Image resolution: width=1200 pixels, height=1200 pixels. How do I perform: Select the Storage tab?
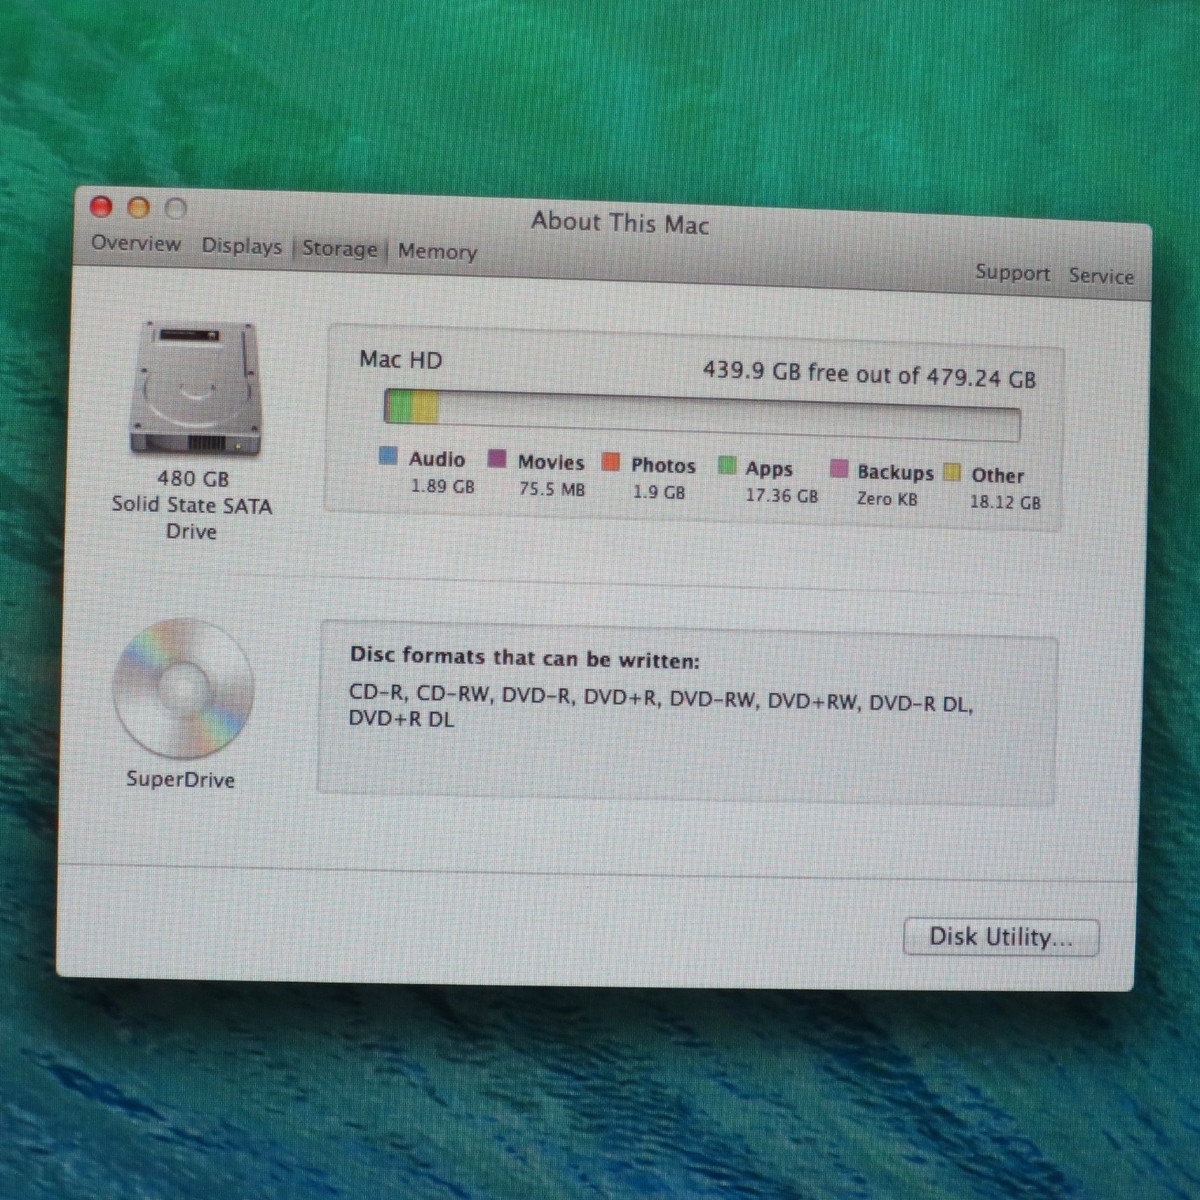coord(340,249)
